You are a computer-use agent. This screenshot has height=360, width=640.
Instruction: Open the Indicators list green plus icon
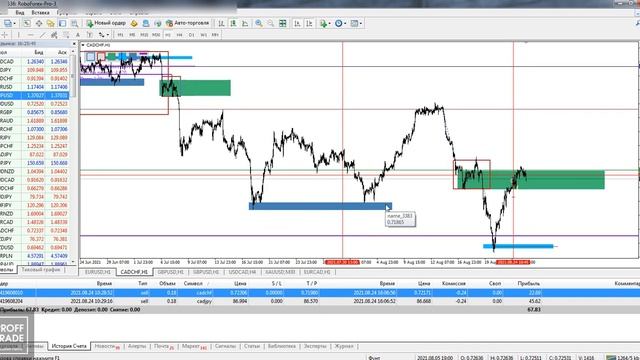tap(323, 24)
